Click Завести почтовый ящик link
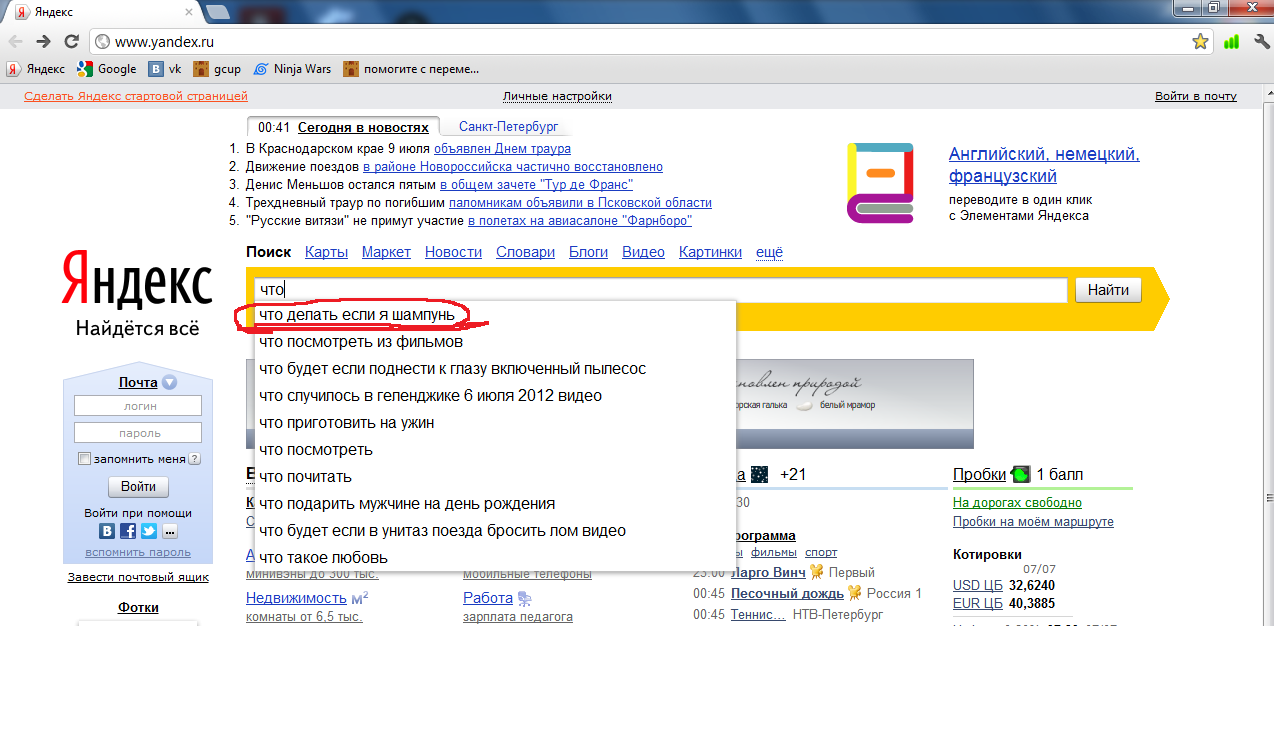 (138, 577)
